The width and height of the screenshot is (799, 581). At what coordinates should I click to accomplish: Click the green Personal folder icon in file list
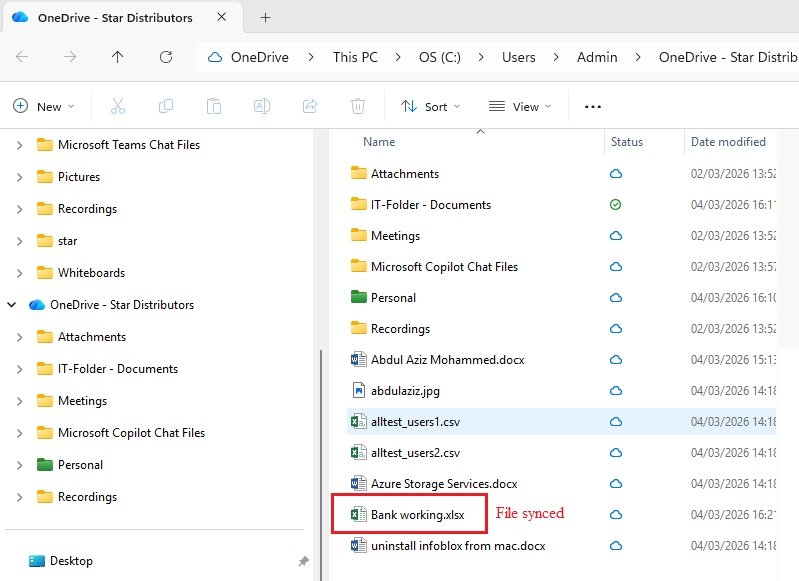pyautogui.click(x=359, y=297)
